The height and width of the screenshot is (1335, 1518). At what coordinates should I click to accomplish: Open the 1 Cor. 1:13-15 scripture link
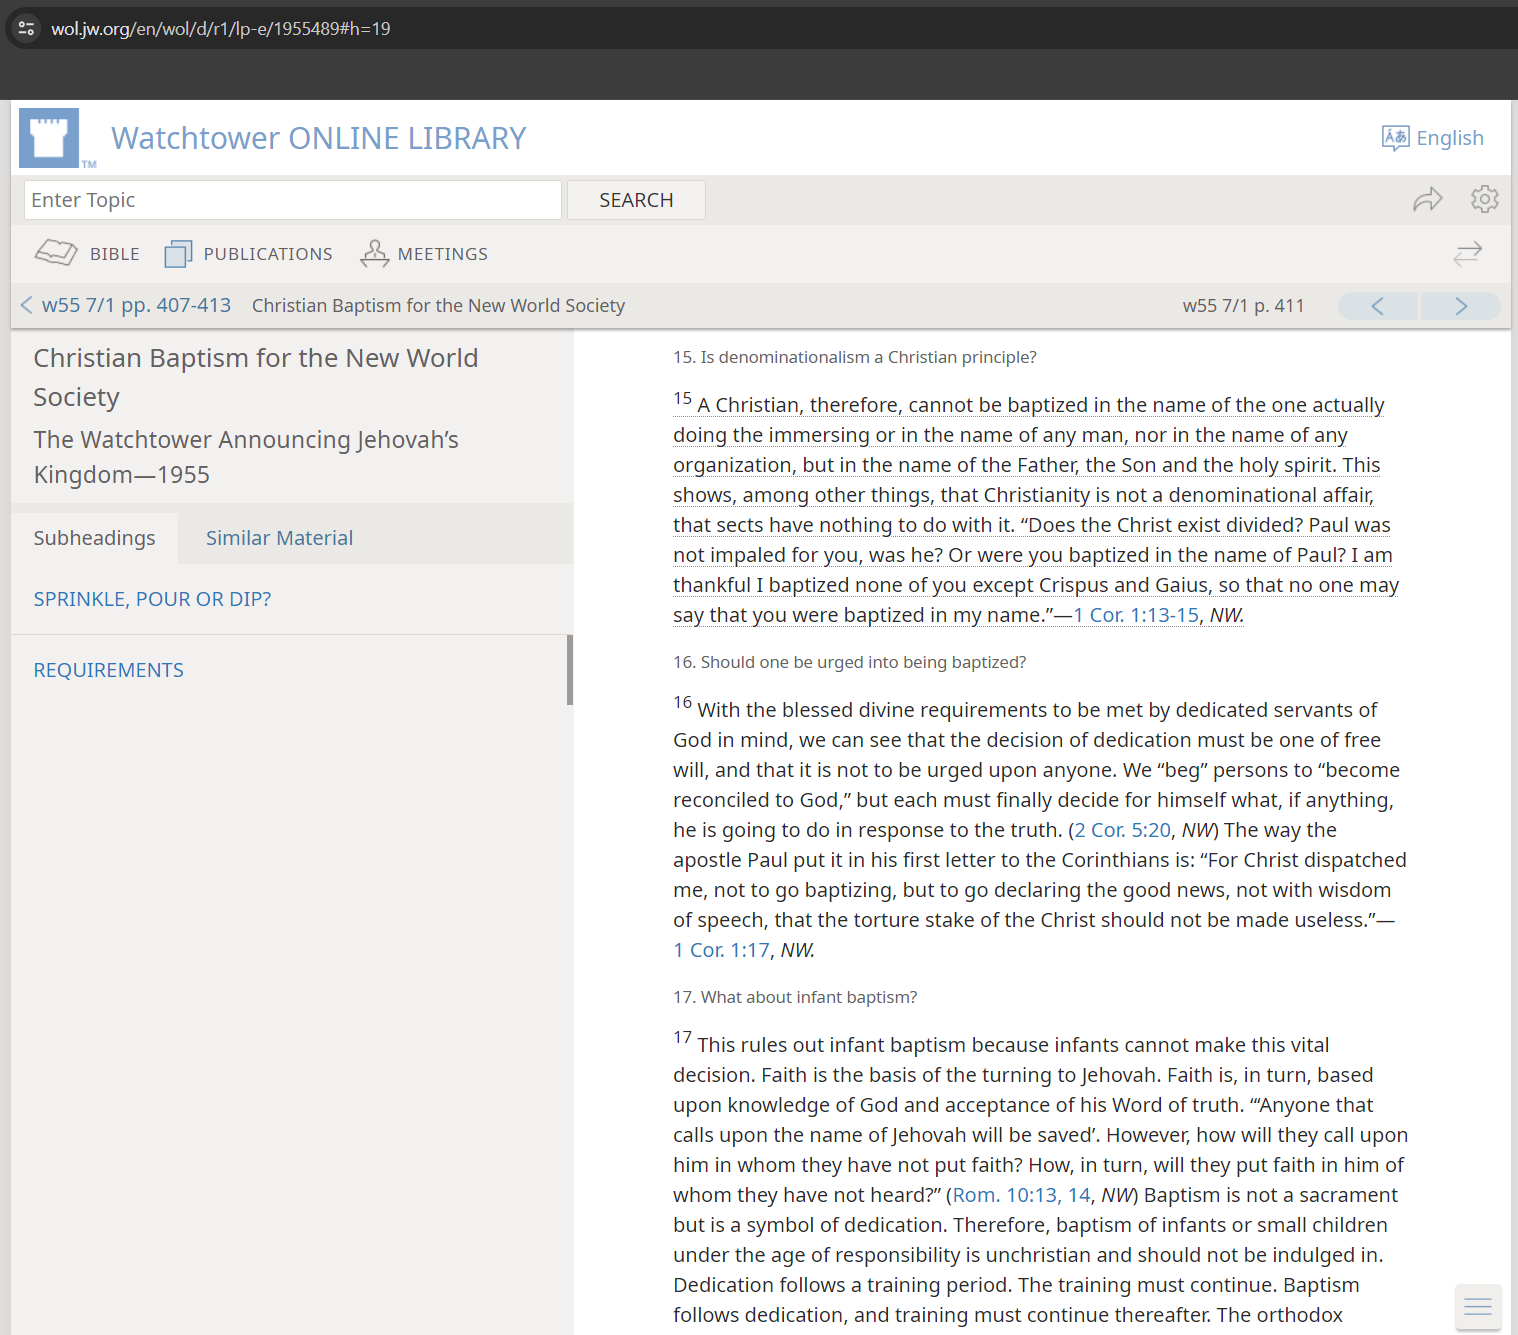coord(1136,615)
